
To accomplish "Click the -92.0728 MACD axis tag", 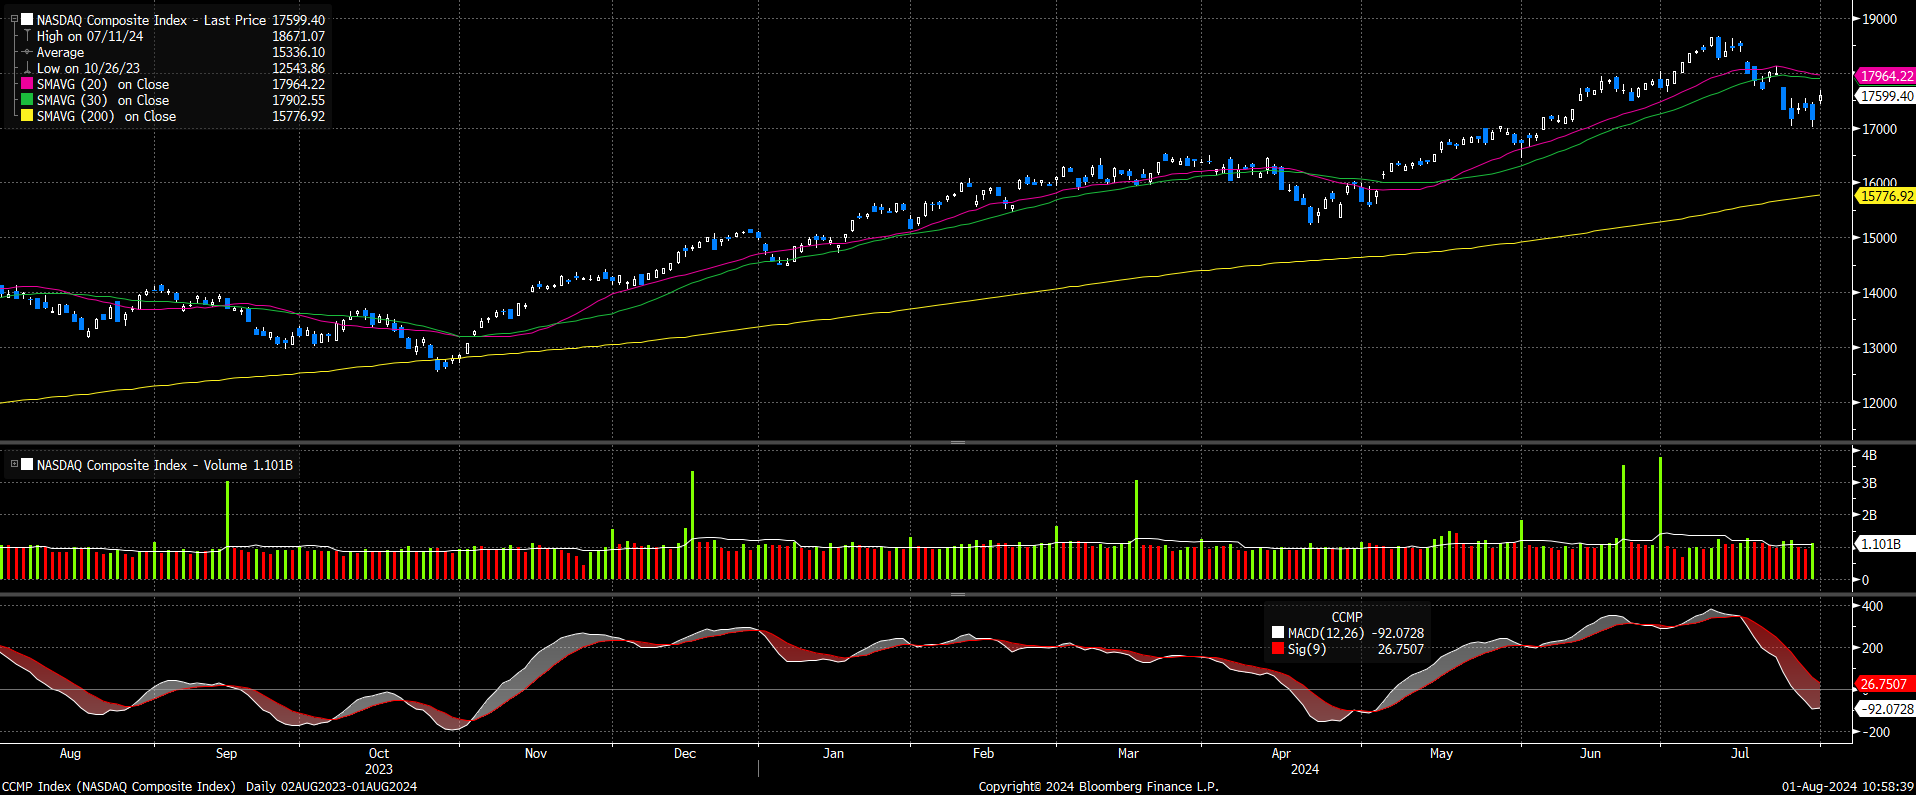I will 1886,709.
